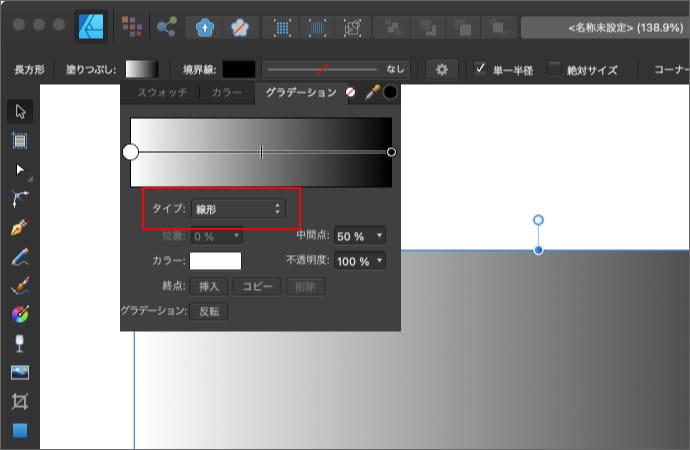Switch to the カラー tab
690x450 pixels.
coord(226,93)
